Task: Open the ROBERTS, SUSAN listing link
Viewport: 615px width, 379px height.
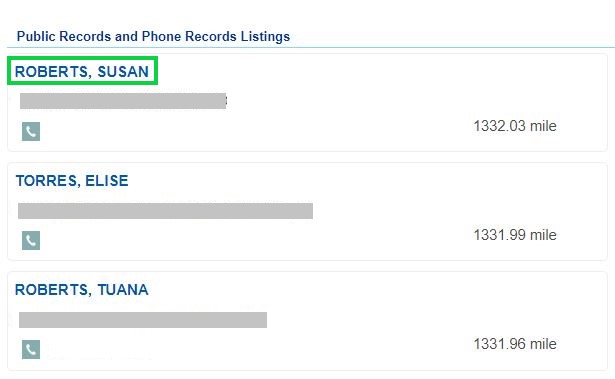Action: coord(82,71)
